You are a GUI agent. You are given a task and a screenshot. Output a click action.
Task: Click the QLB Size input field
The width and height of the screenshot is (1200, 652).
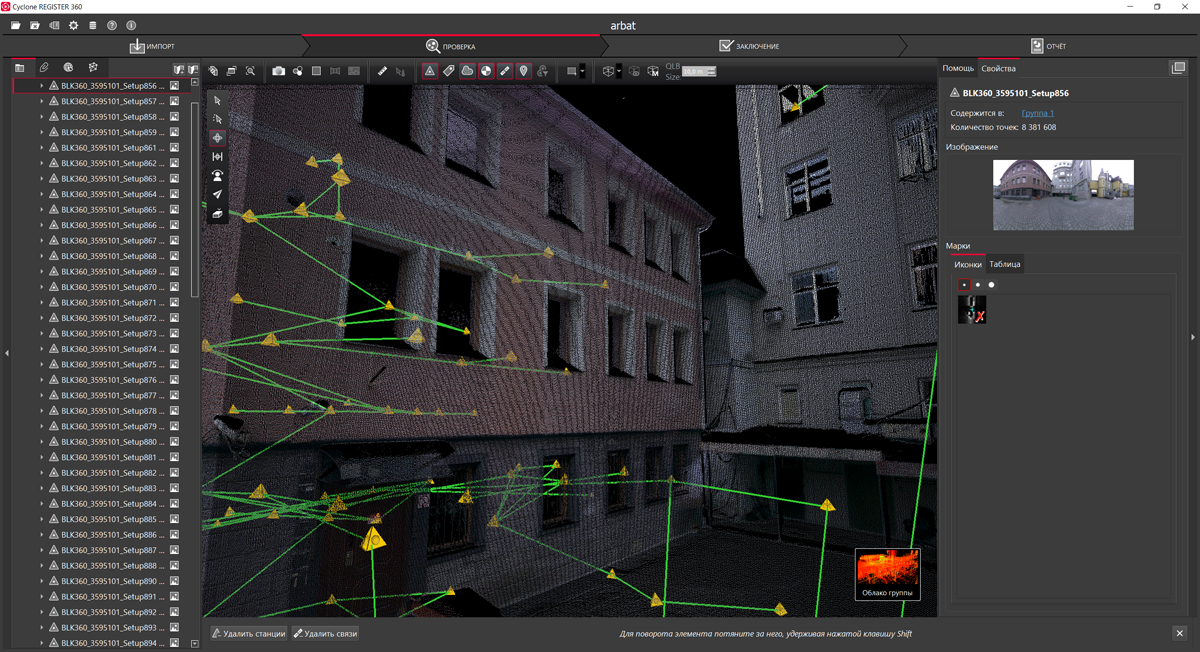699,71
